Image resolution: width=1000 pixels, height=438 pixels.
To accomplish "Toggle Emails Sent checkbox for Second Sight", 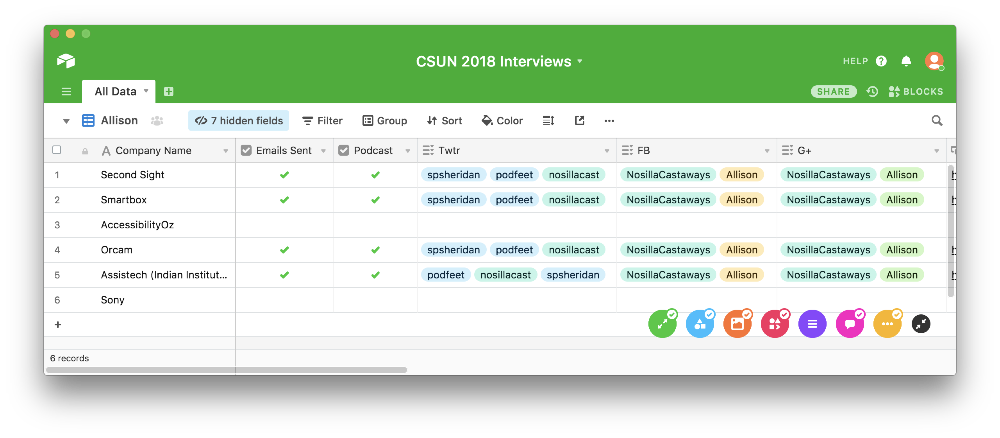I will pos(284,175).
